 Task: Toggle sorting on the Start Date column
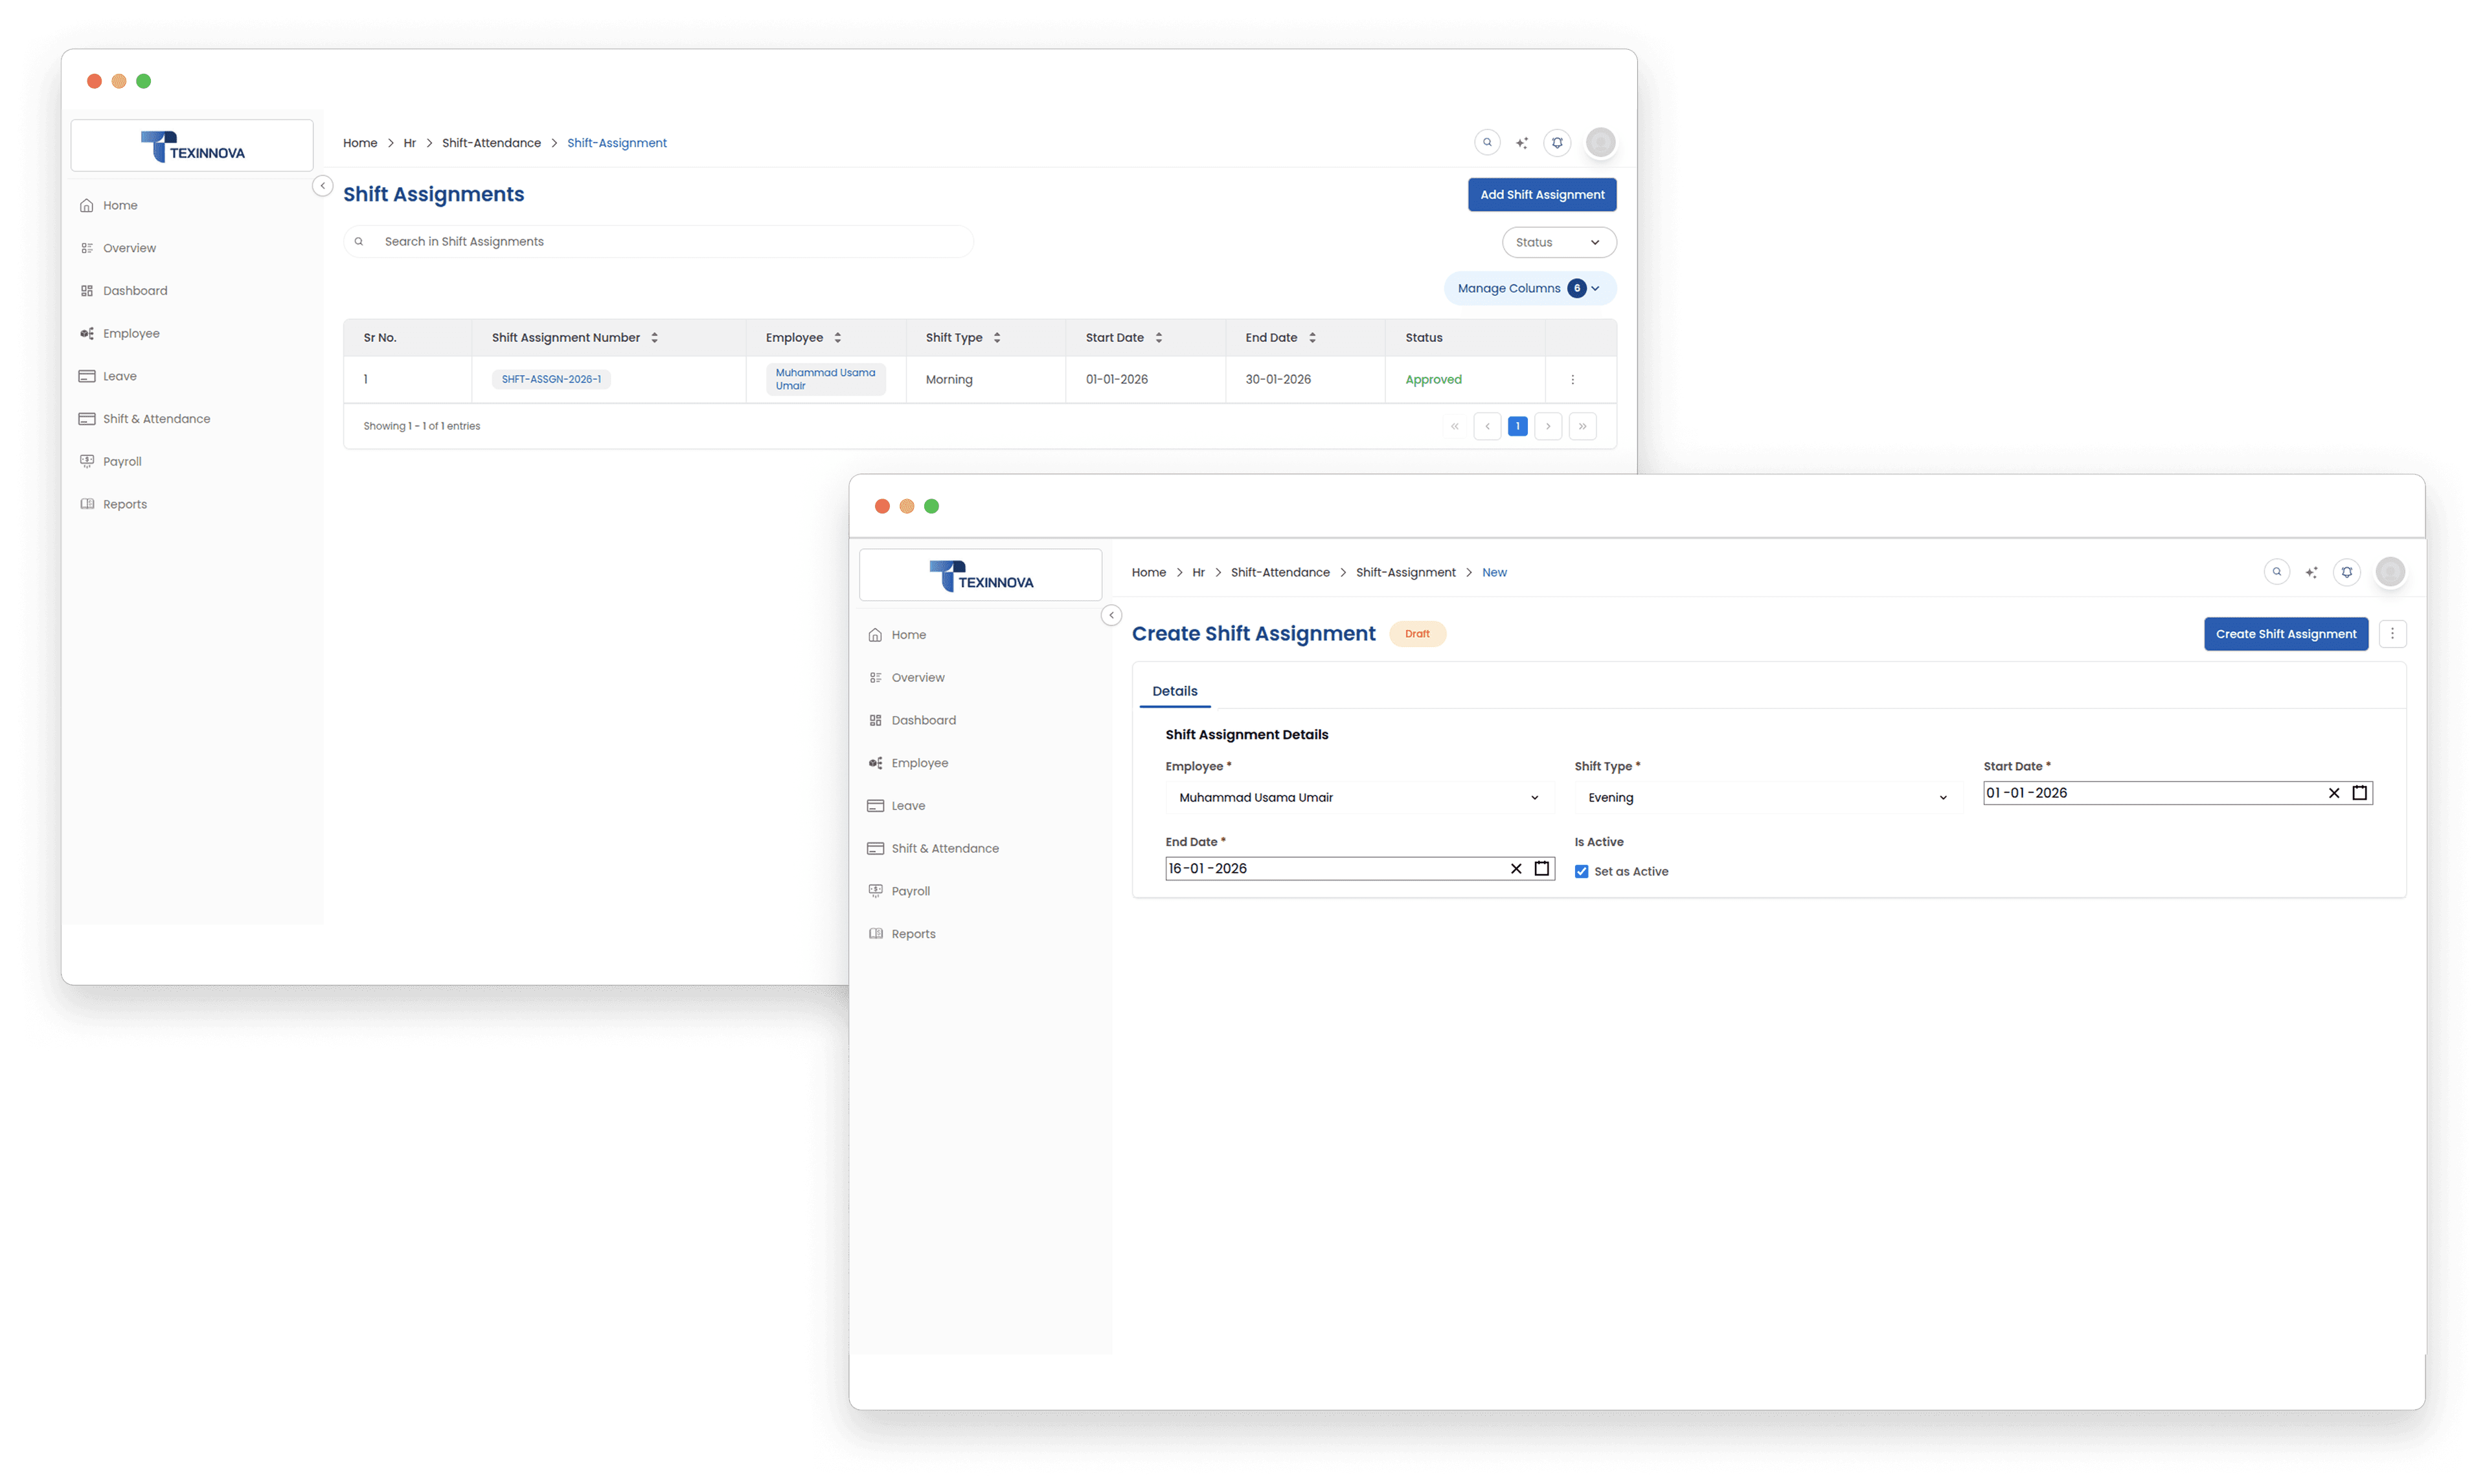coord(1158,338)
